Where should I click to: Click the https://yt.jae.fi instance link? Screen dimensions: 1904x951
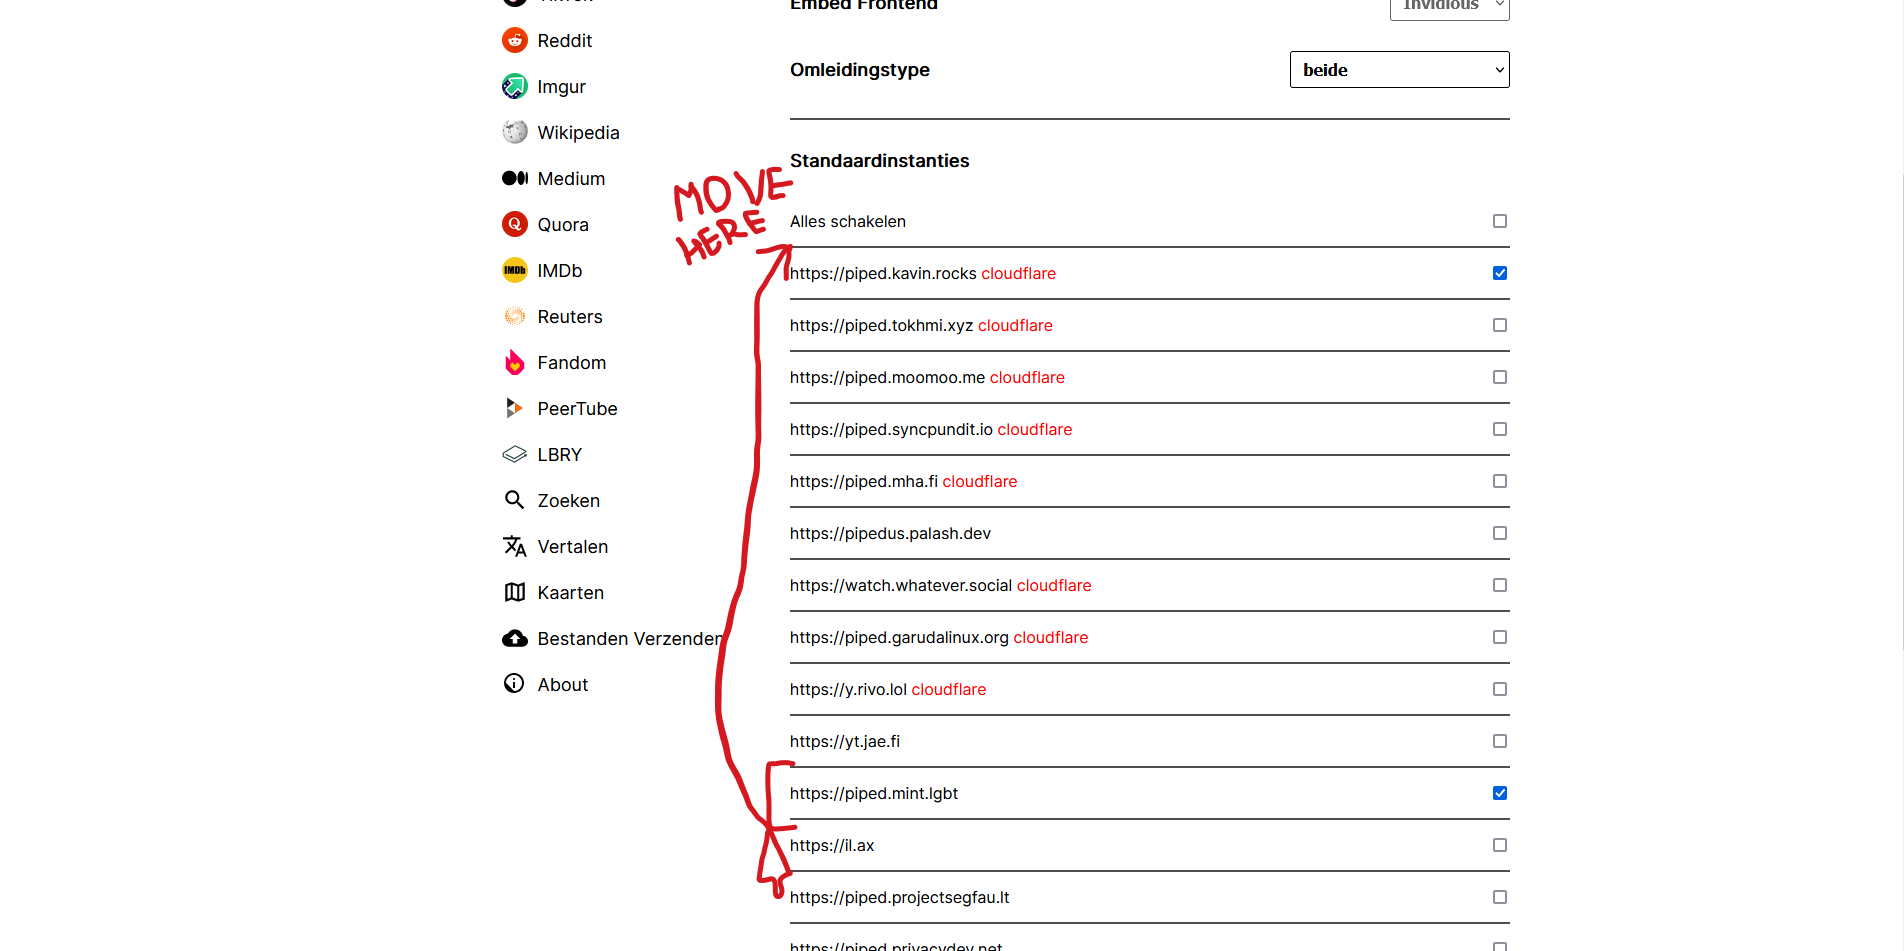coord(844,741)
